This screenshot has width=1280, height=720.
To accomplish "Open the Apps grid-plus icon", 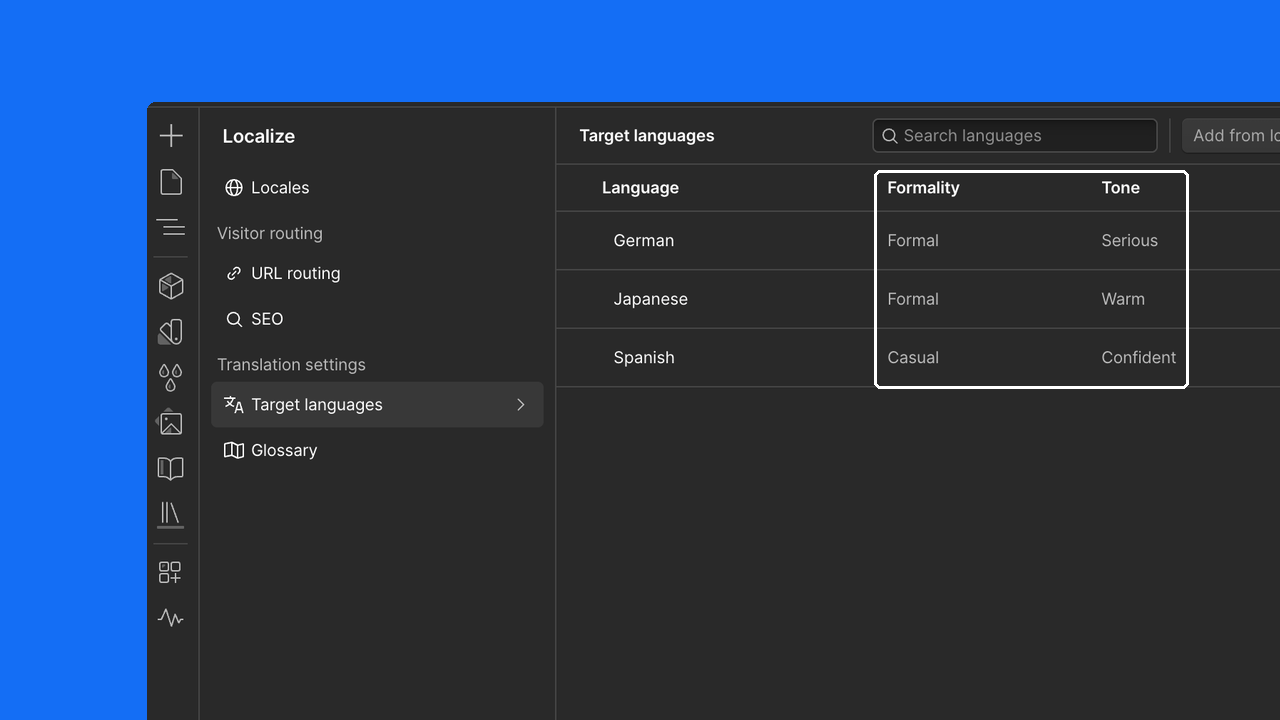I will coord(171,572).
